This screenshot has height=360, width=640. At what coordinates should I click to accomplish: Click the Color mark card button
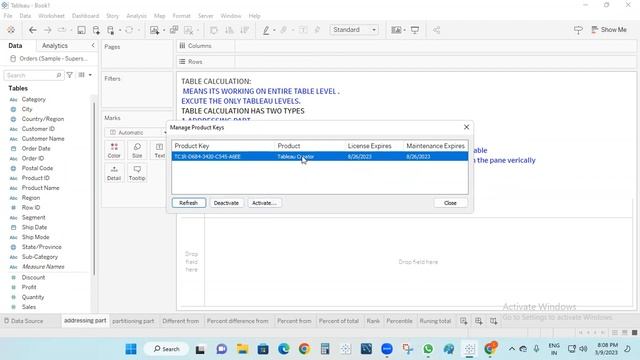point(114,150)
